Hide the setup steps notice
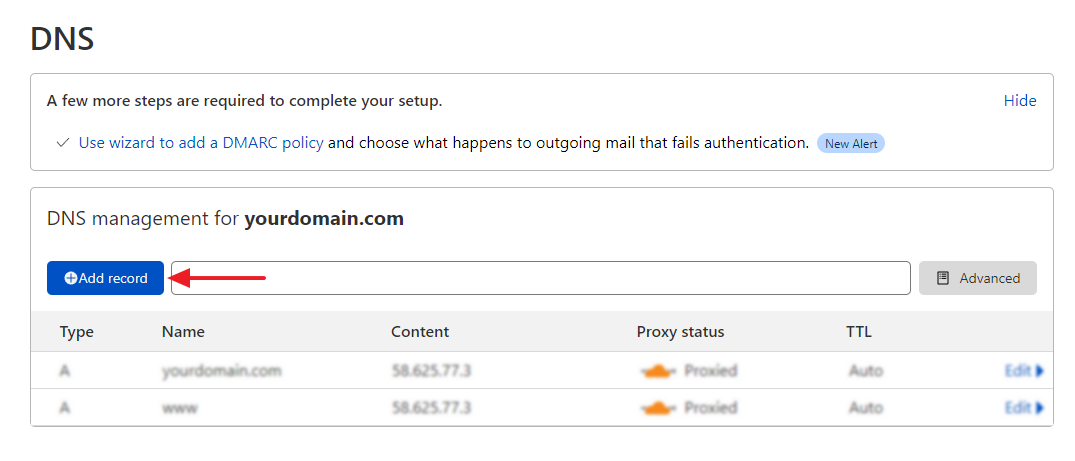The width and height of the screenshot is (1075, 461). coord(1019,101)
